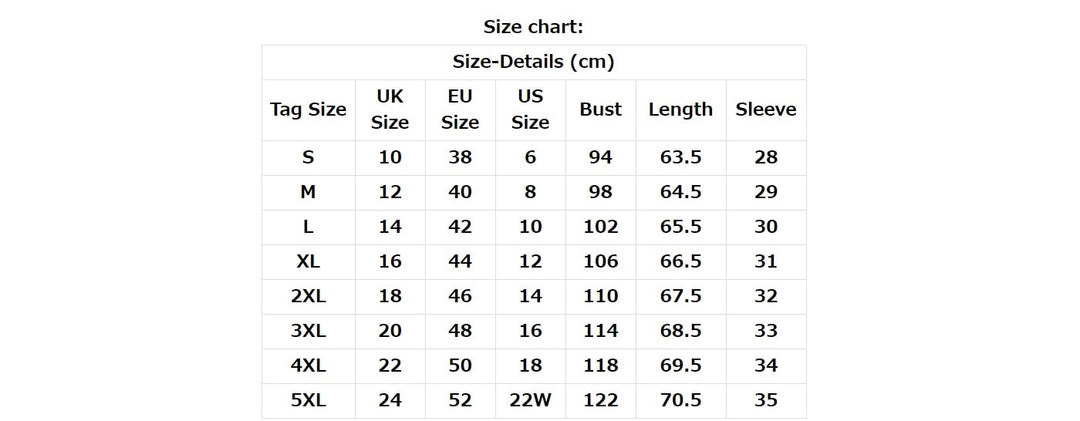This screenshot has width=1080, height=421.
Task: Select the 'EU Size' column header
Action: tap(460, 110)
